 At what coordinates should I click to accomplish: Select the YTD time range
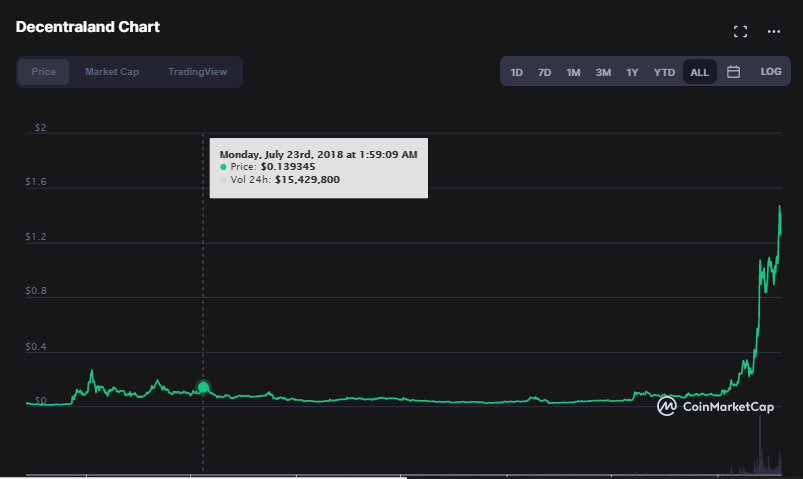pos(664,72)
